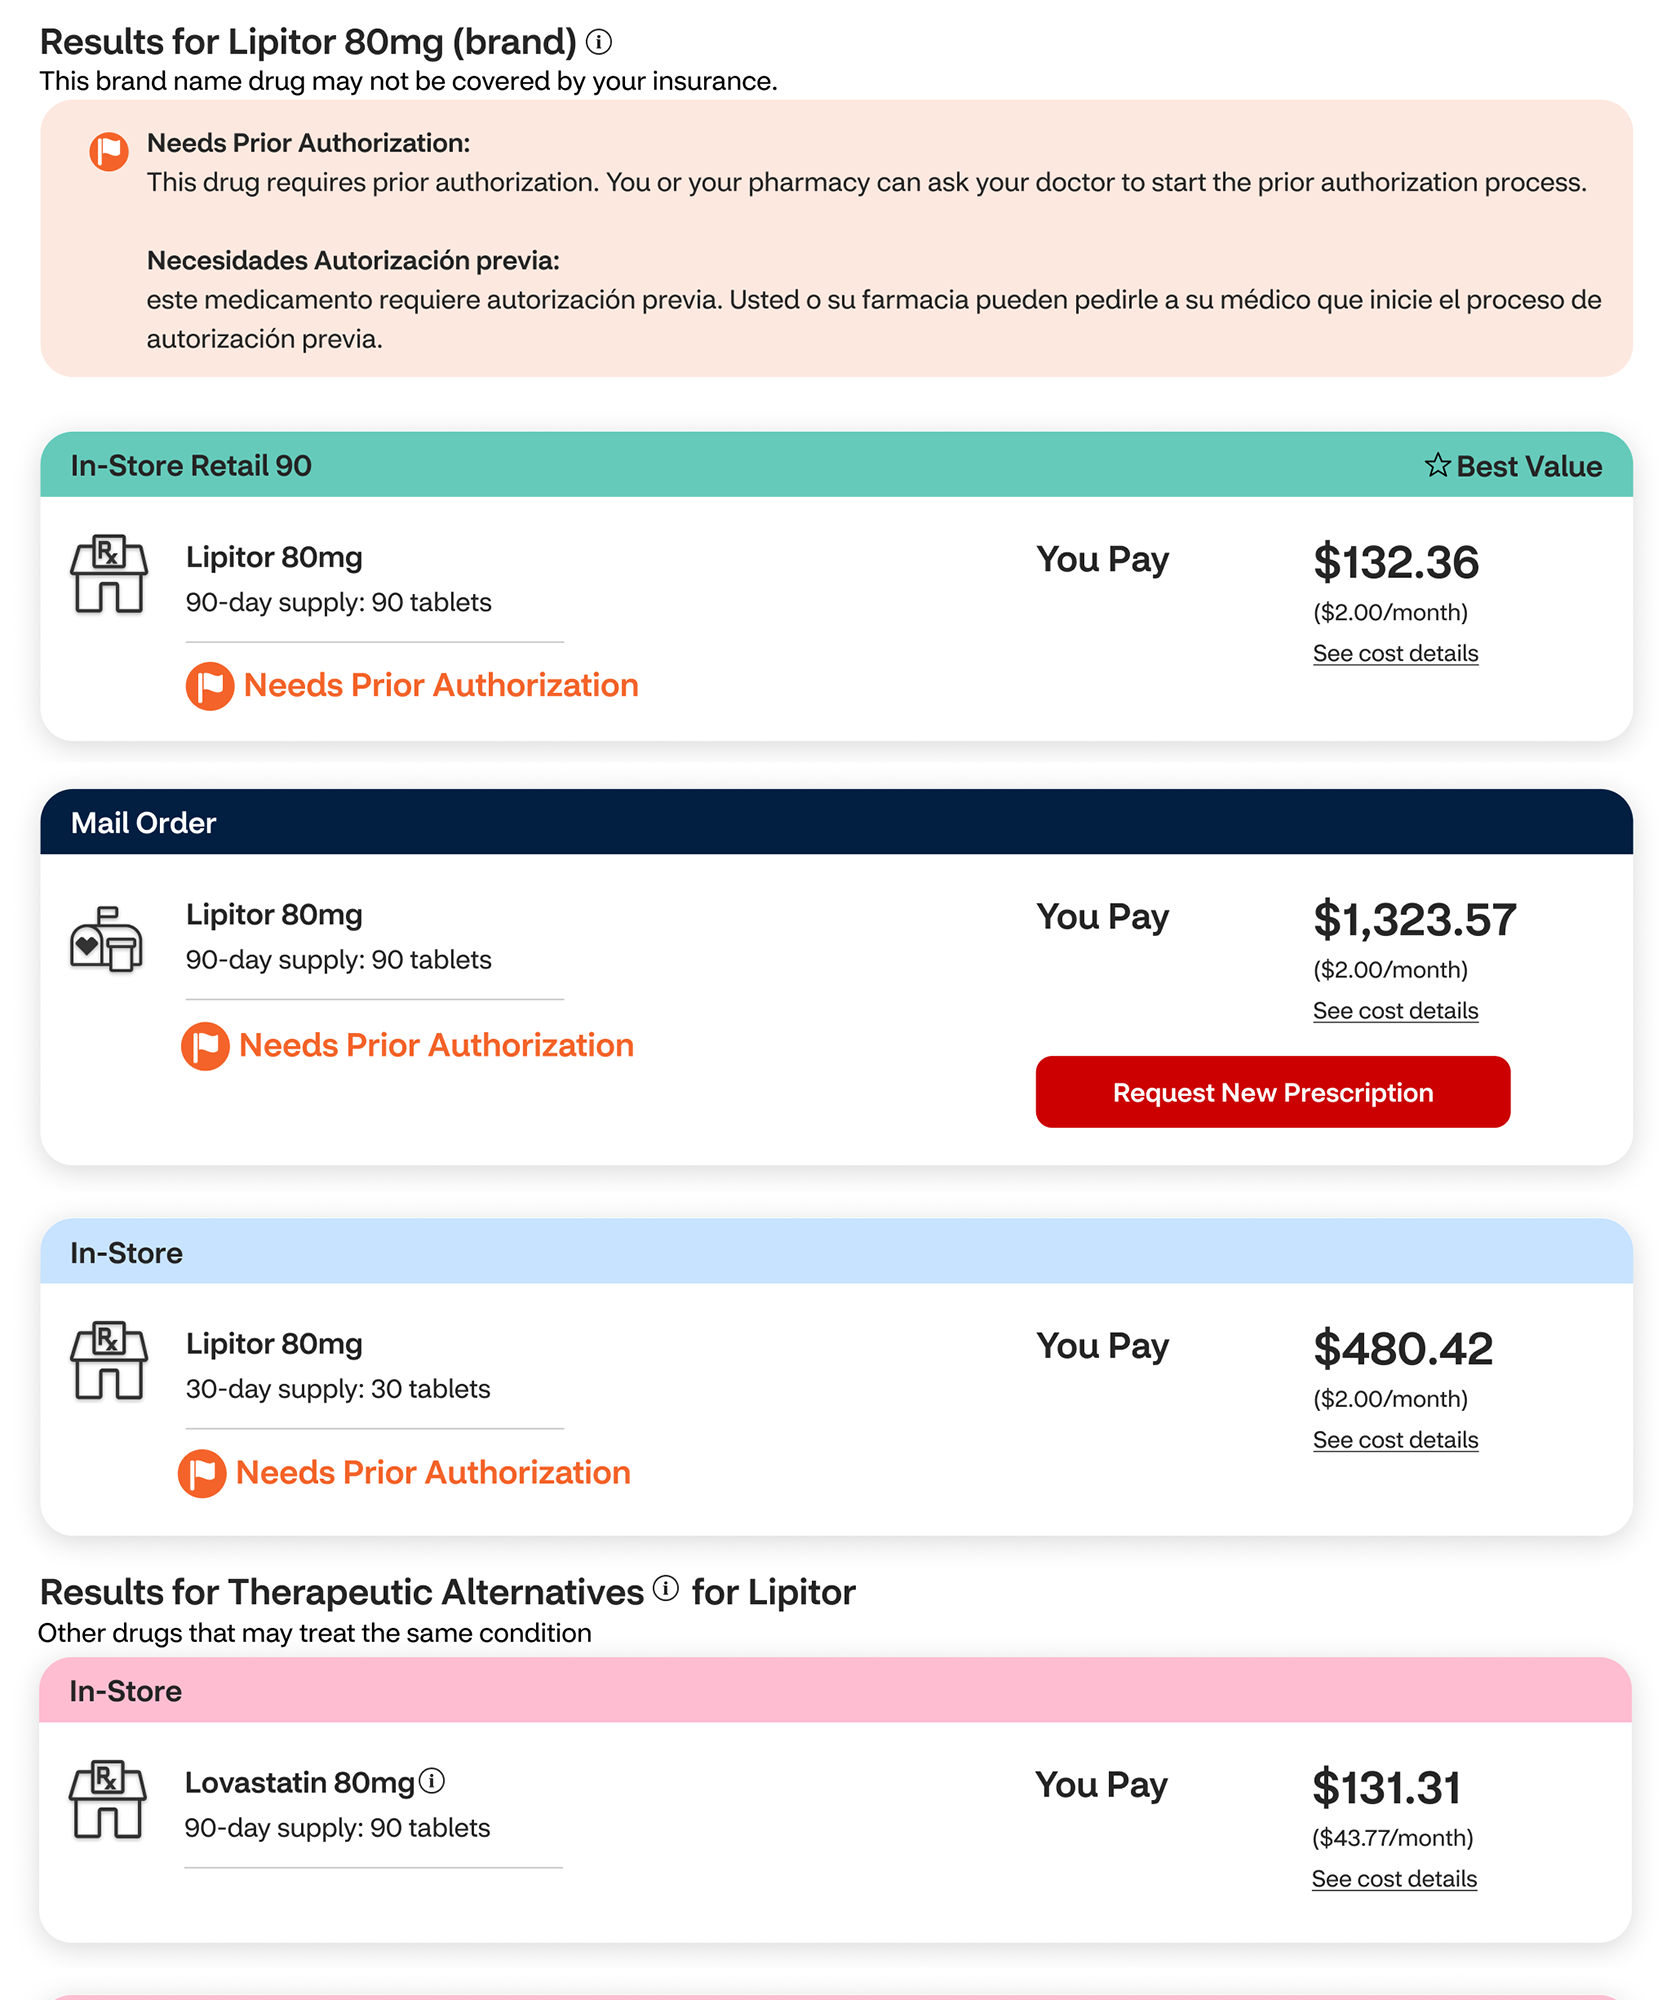Click flag icon in Mail Order card
Image resolution: width=1671 pixels, height=2000 pixels.
[x=205, y=1046]
